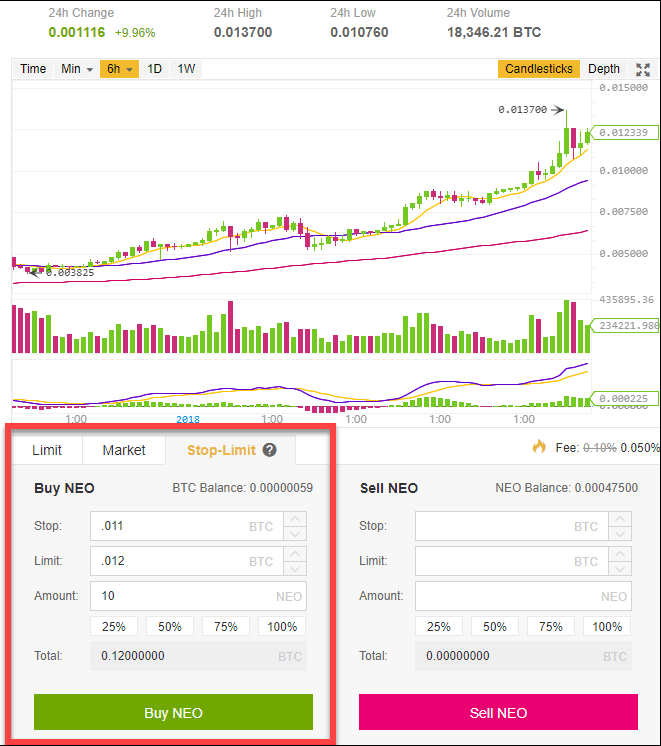Click the 24h Low 0.010760 value
The width and height of the screenshot is (661, 746).
(359, 32)
